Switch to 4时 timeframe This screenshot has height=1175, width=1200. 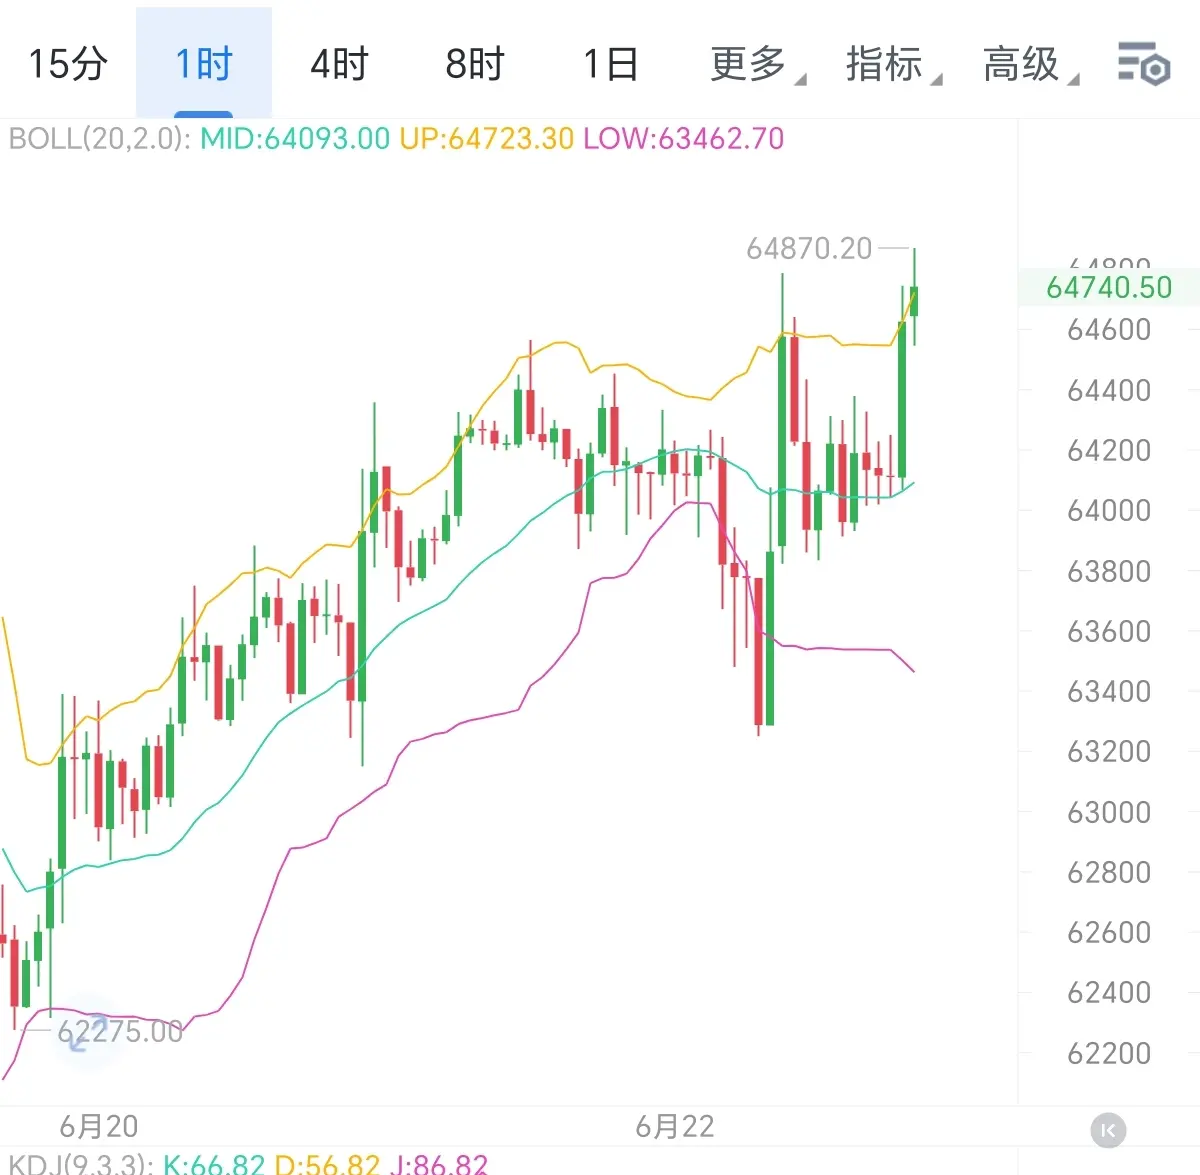pyautogui.click(x=339, y=64)
